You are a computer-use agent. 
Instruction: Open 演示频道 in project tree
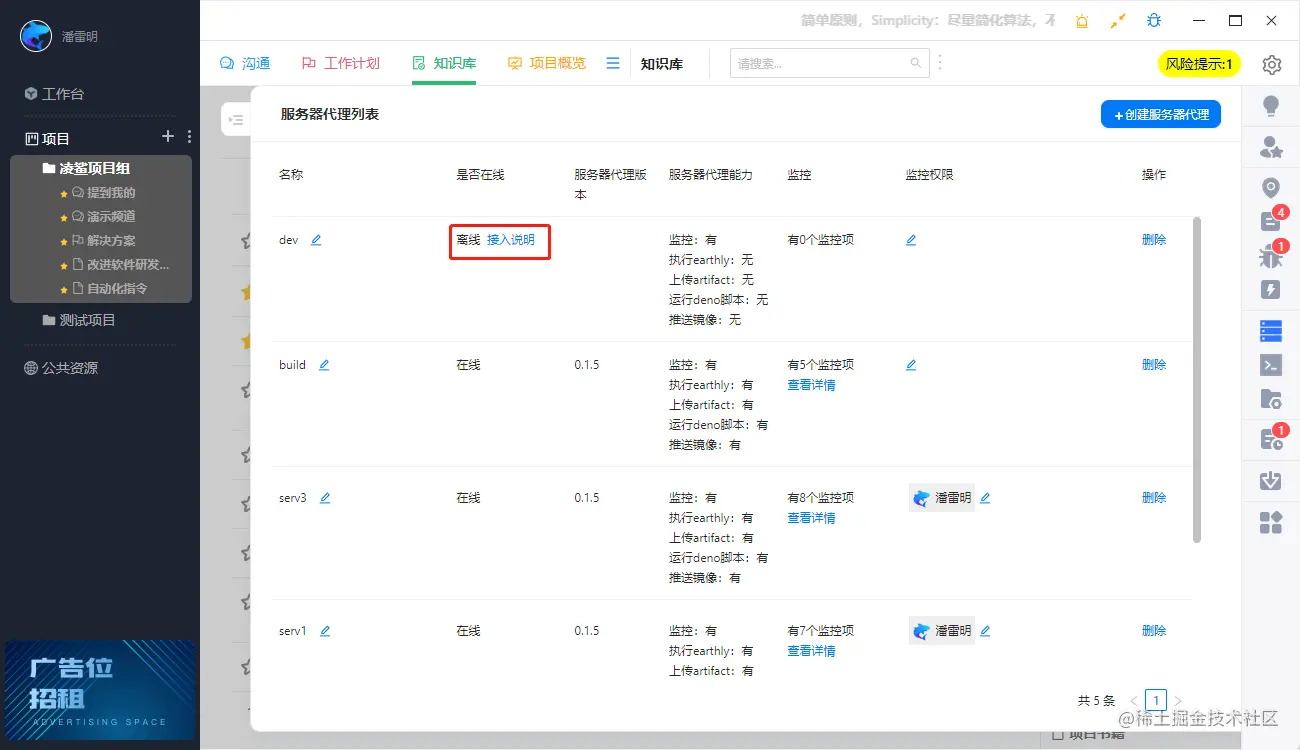103,217
